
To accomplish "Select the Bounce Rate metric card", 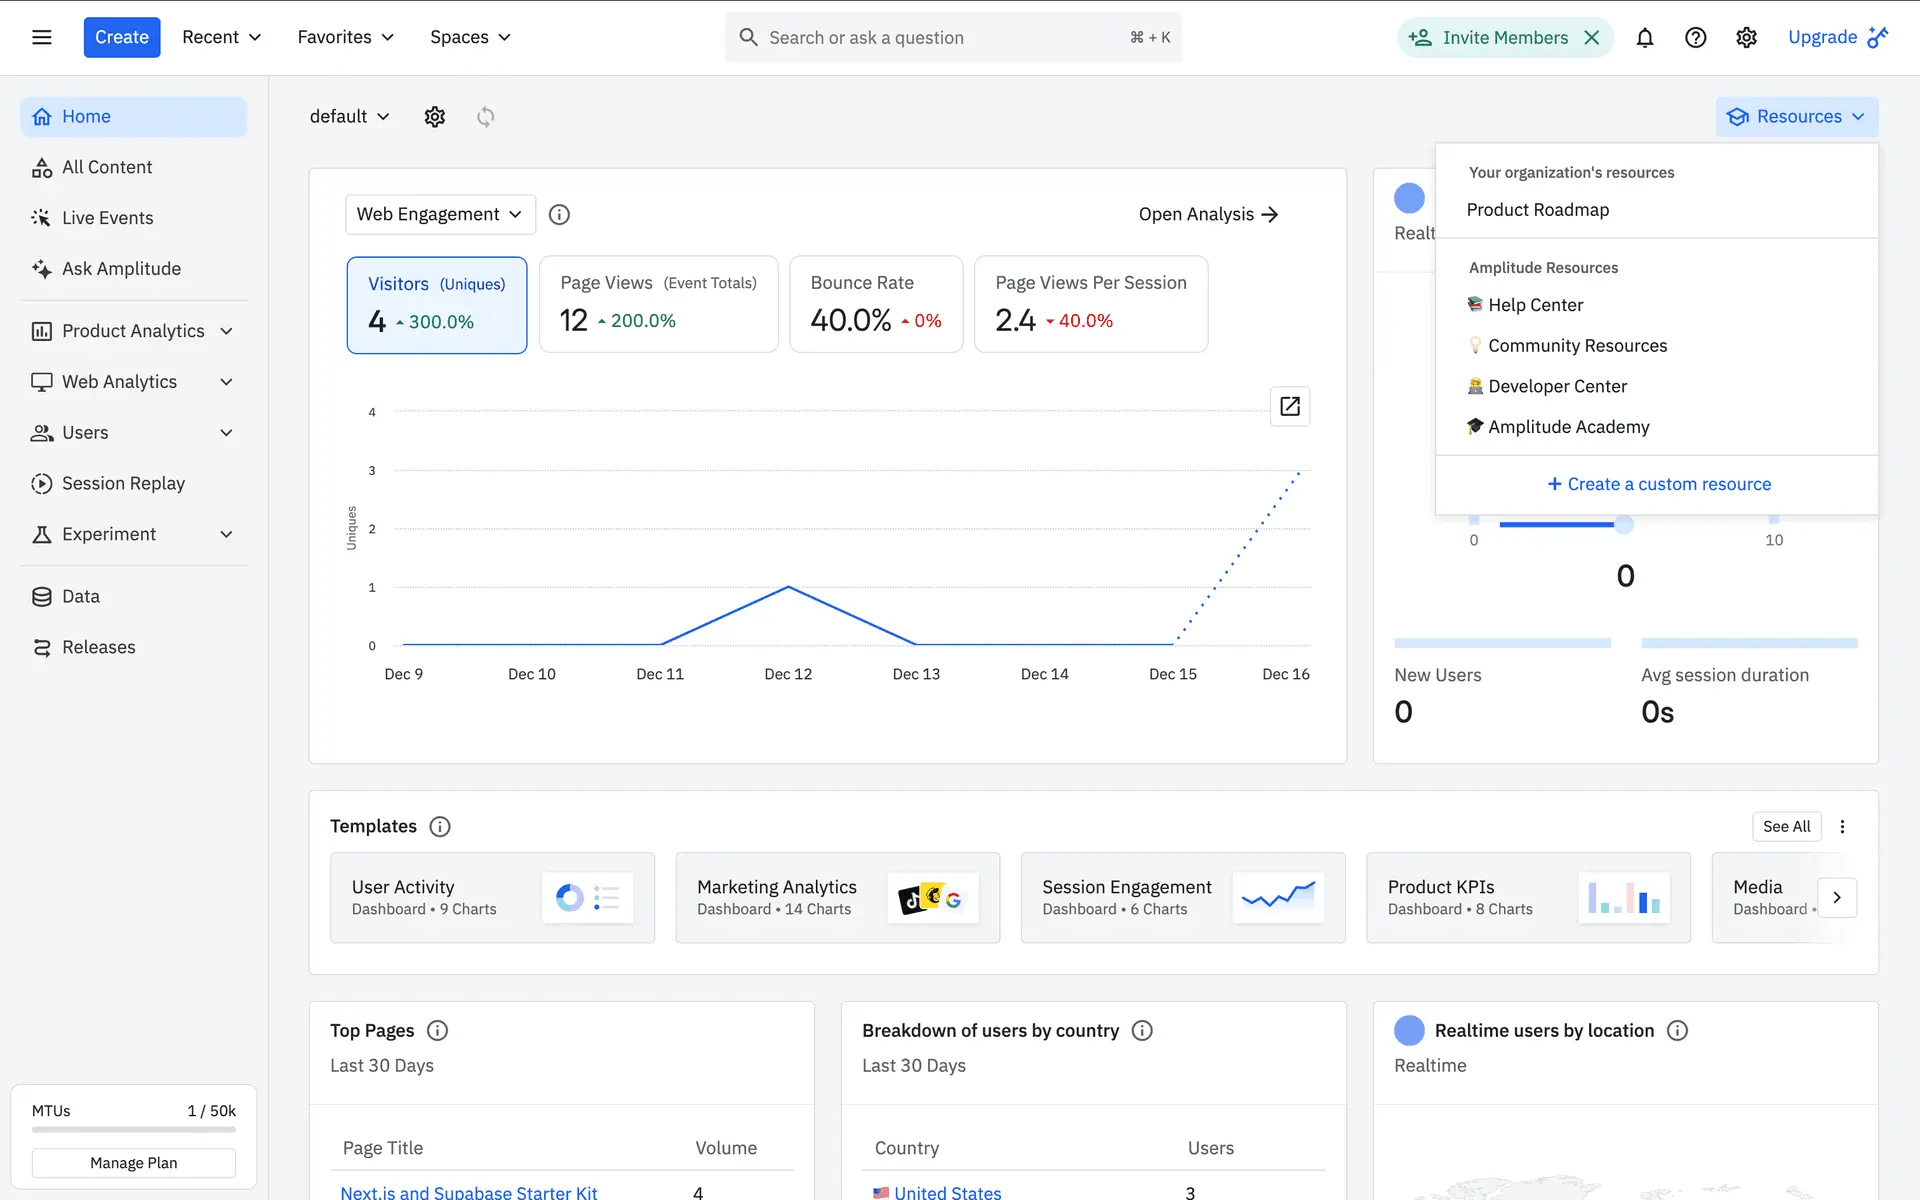I will pyautogui.click(x=875, y=304).
